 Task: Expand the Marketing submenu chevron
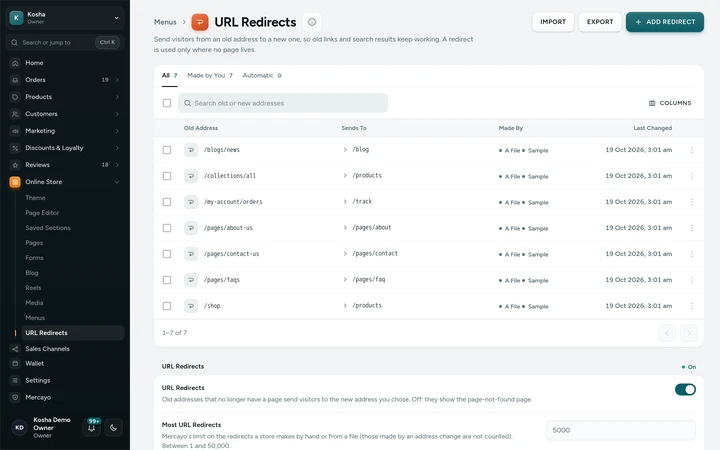point(117,131)
